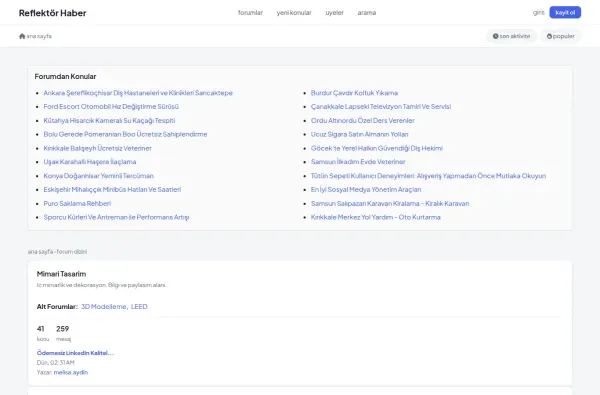The image size is (600, 395).
Task: Open the Mimari Tasarım forum
Action: point(61,274)
